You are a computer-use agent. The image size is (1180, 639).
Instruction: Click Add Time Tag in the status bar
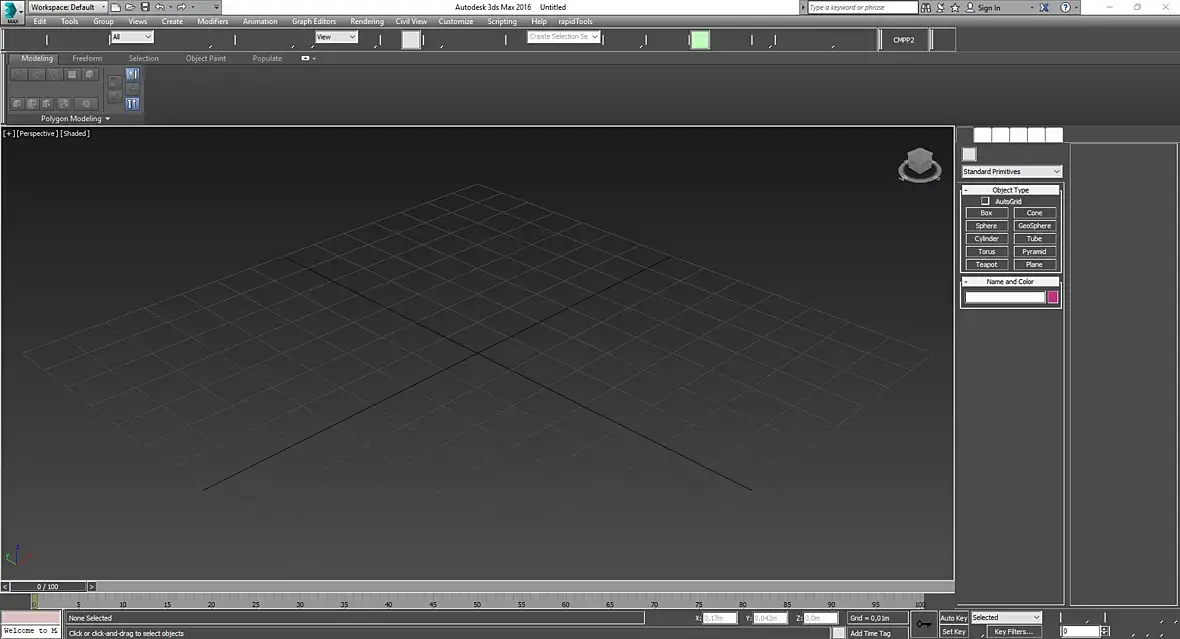[x=870, y=633]
